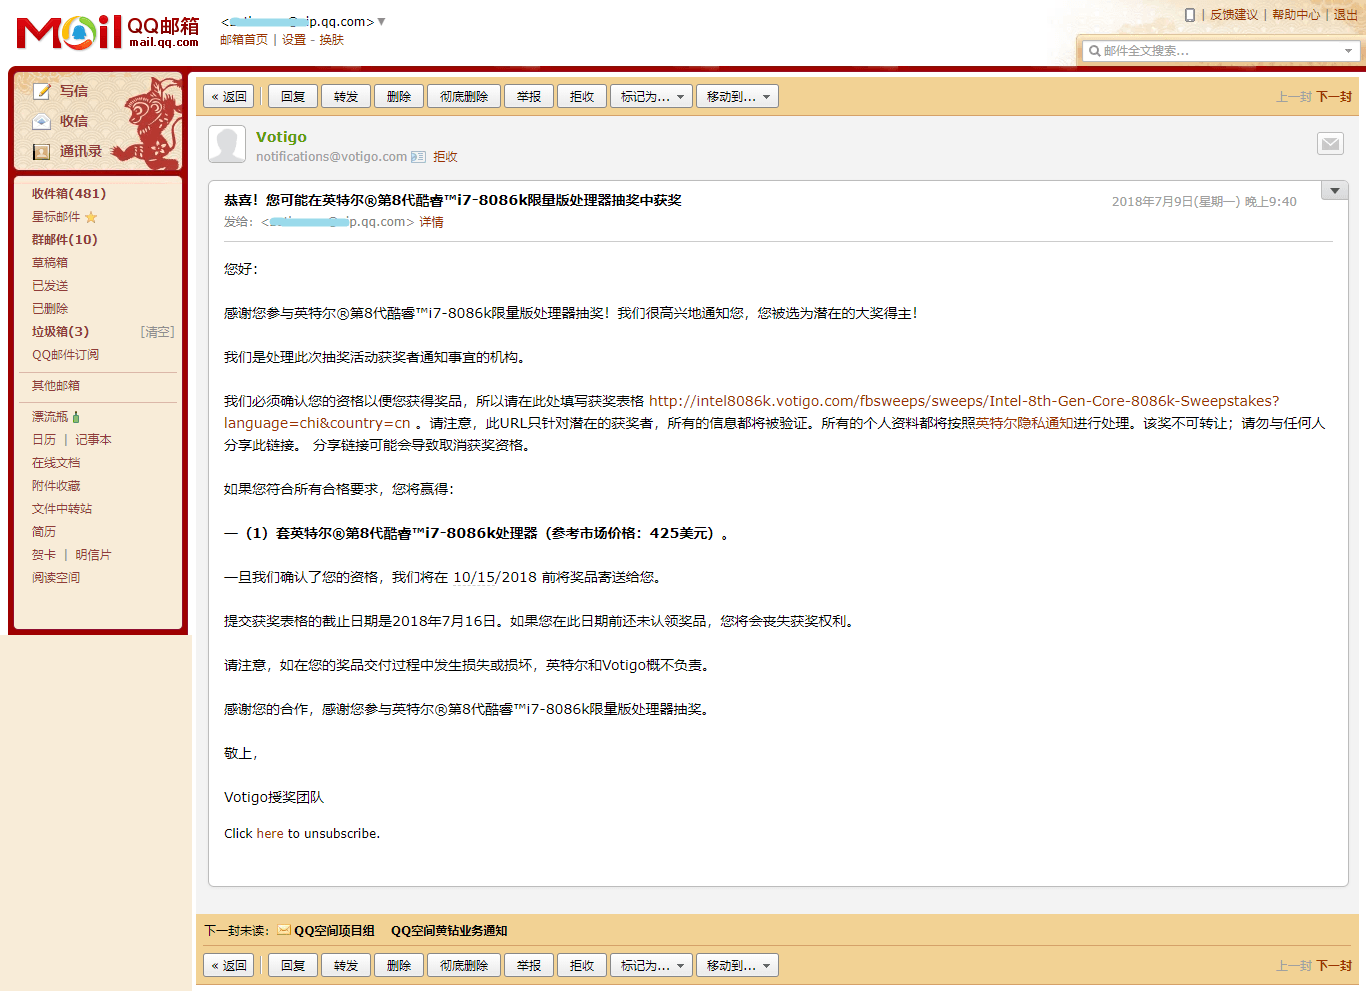1366x991 pixels.
Task: Expand the message options arrow near date
Action: click(x=1334, y=191)
